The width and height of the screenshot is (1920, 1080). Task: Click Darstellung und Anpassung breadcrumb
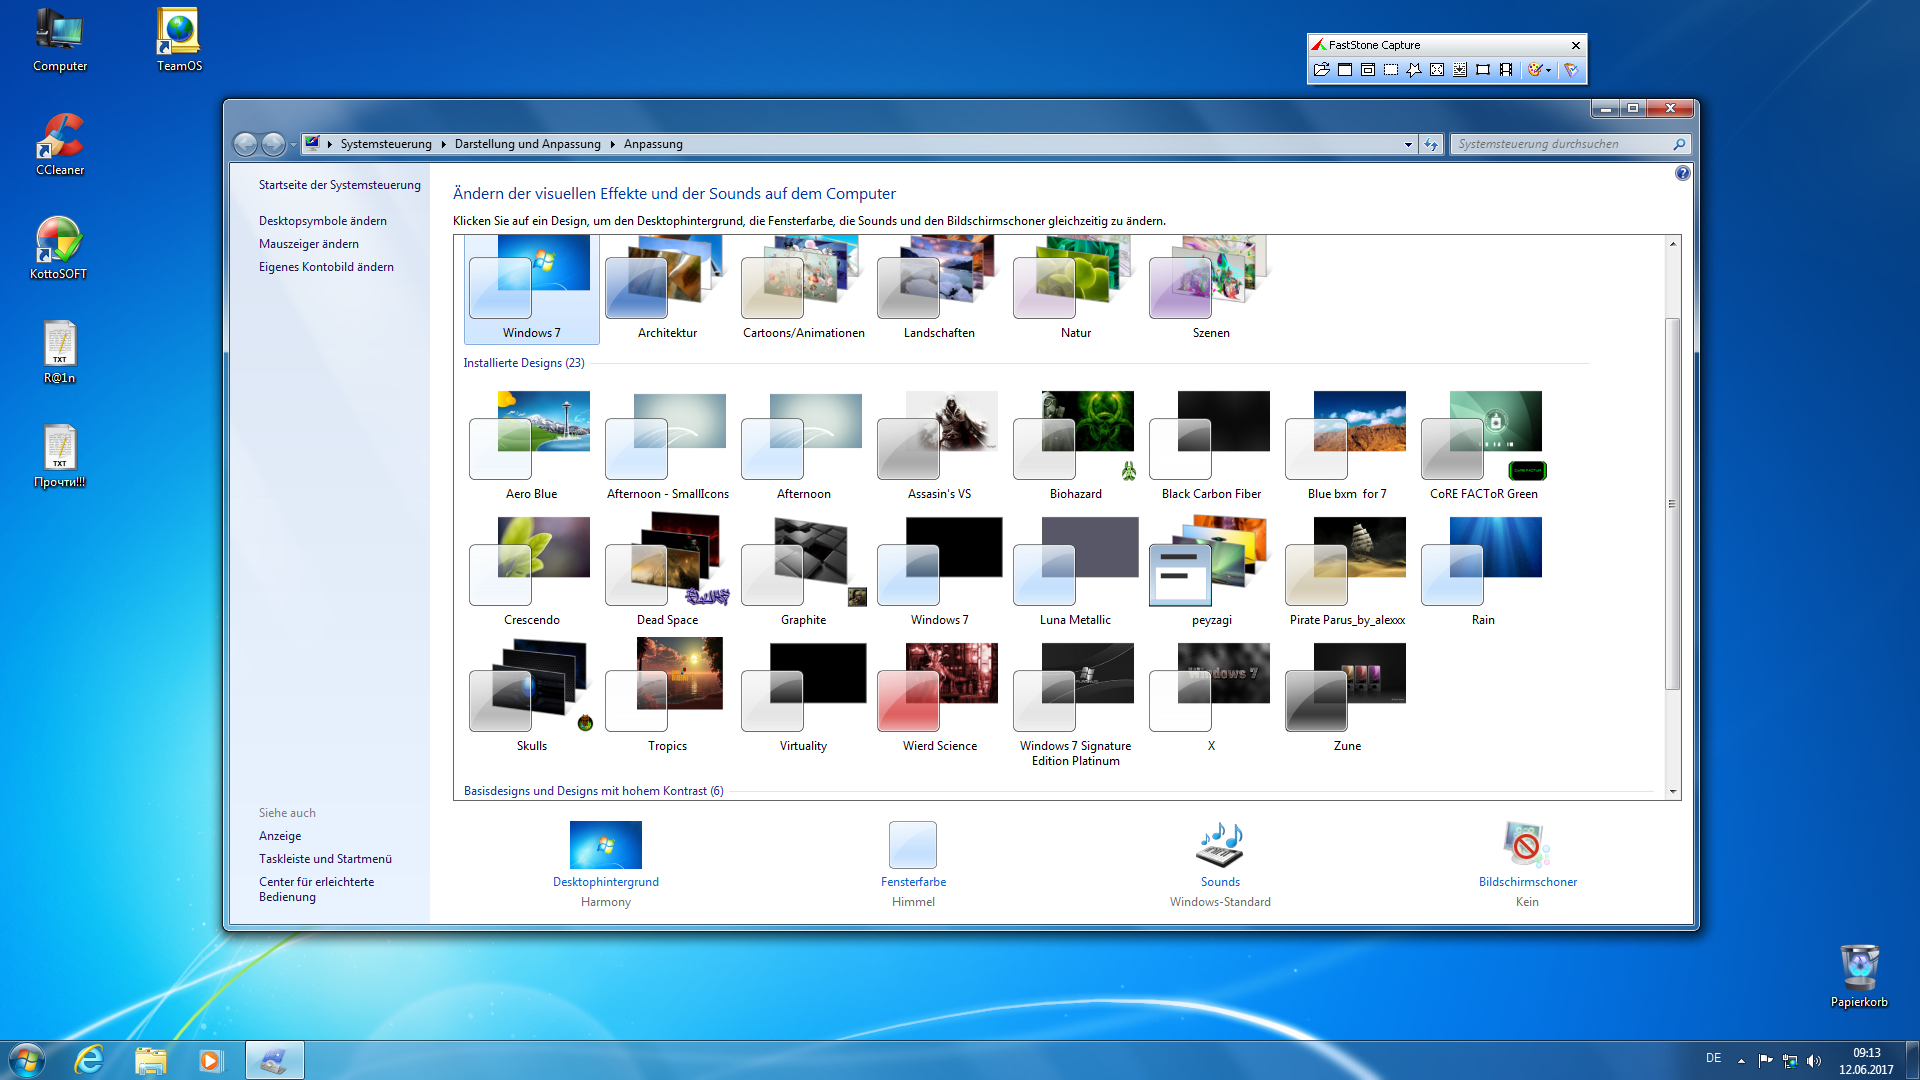[527, 144]
